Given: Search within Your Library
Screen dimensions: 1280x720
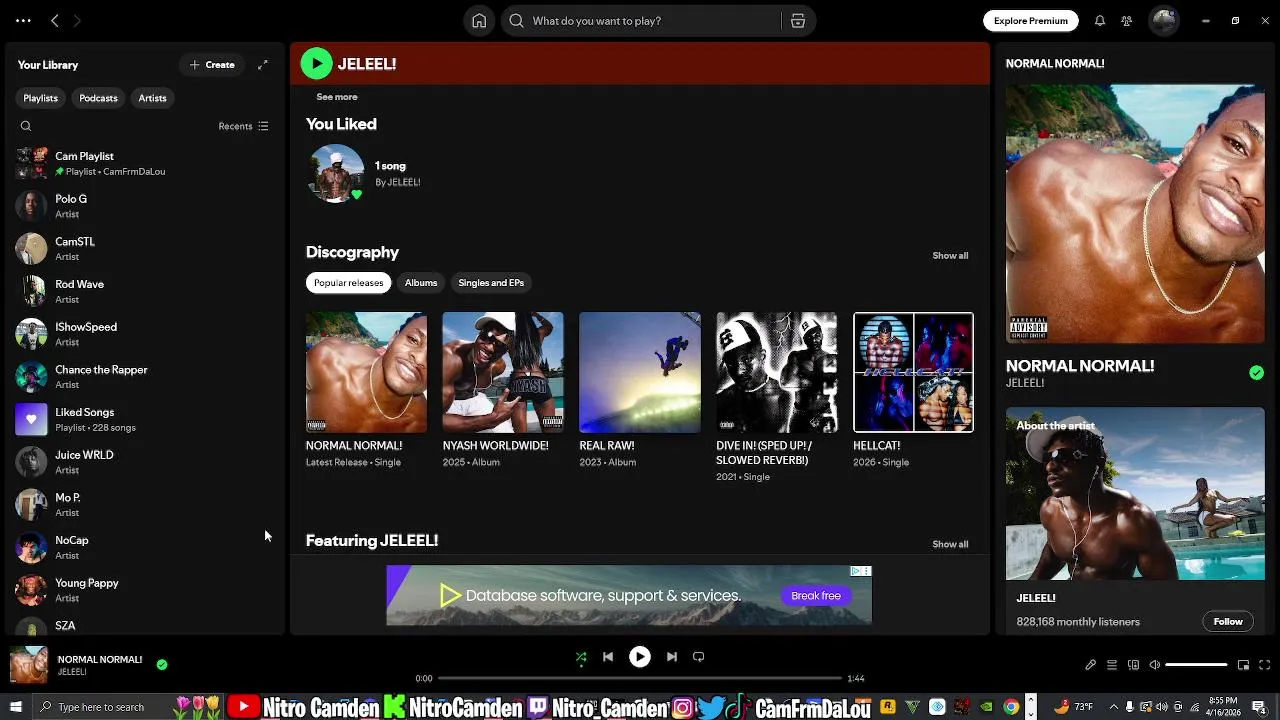Looking at the screenshot, I should click(x=26, y=126).
